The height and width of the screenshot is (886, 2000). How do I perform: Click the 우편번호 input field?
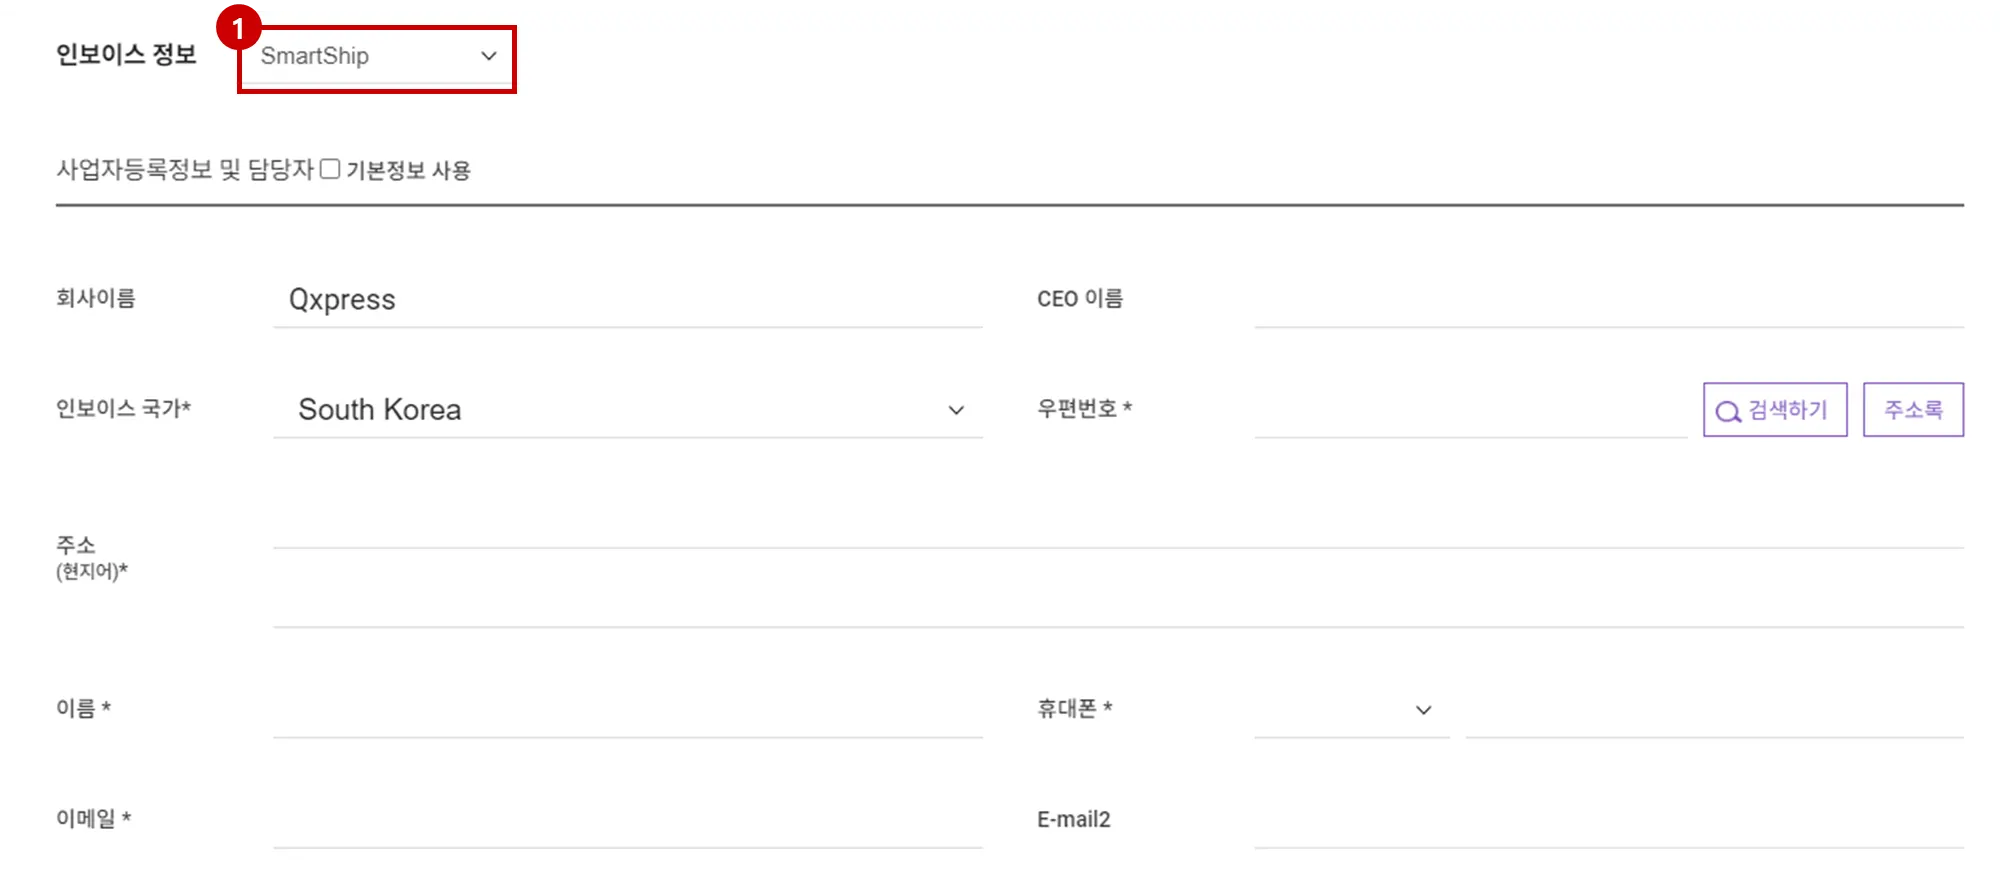[x=1470, y=410]
